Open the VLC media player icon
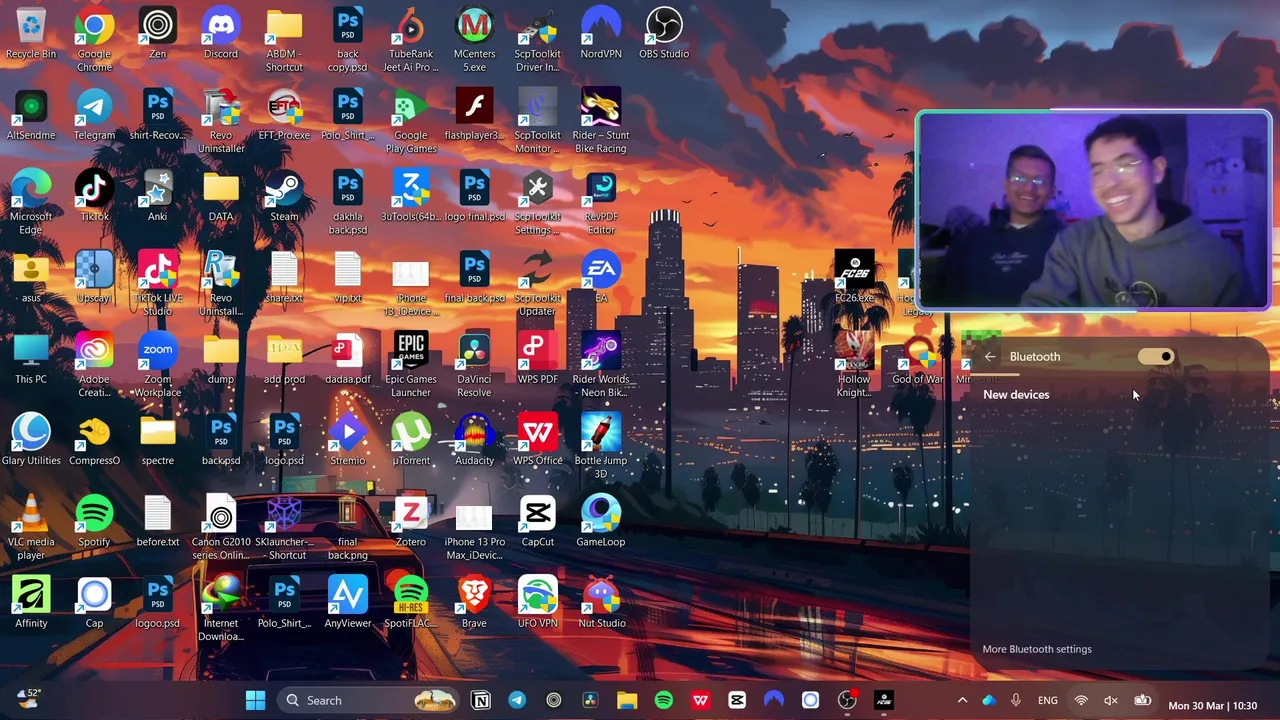This screenshot has width=1280, height=720. pyautogui.click(x=31, y=528)
